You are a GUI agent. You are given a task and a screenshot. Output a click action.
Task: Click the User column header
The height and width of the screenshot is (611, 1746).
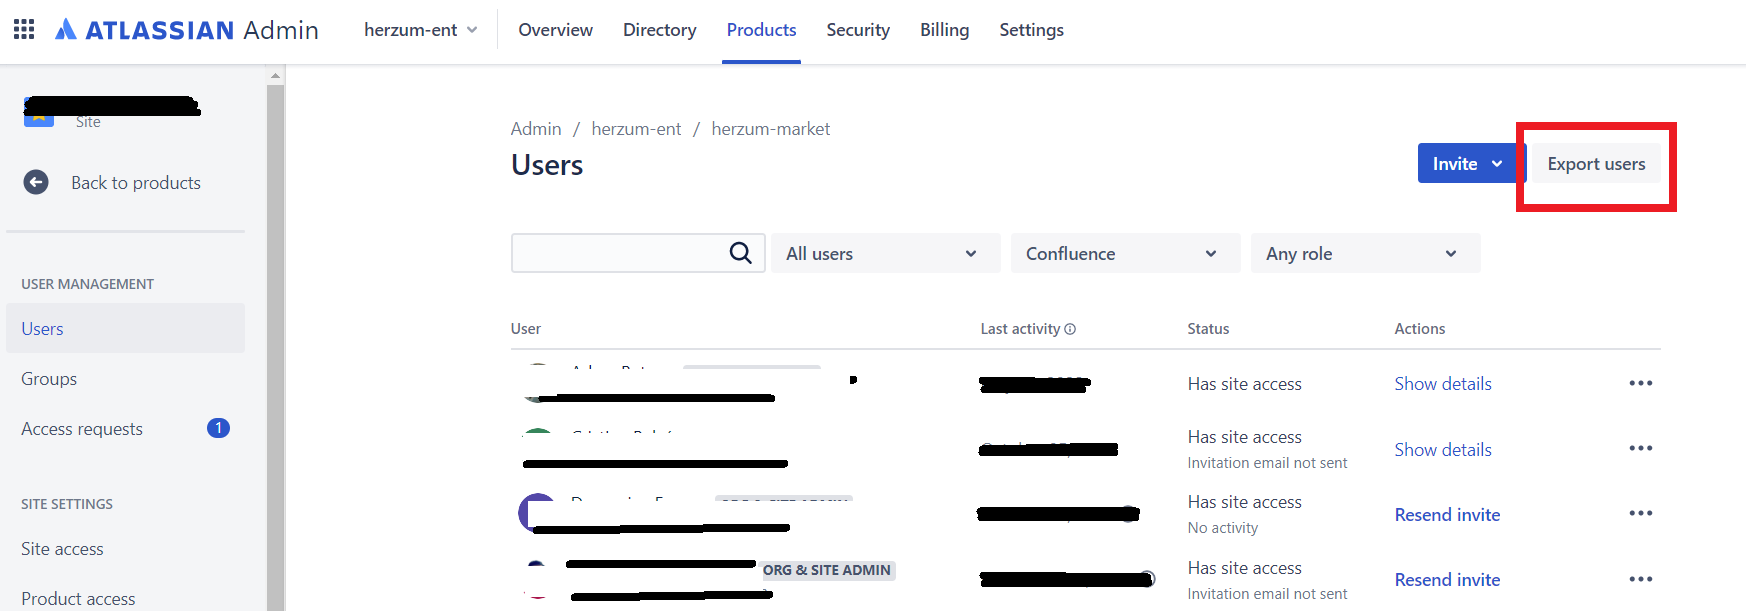tap(525, 329)
